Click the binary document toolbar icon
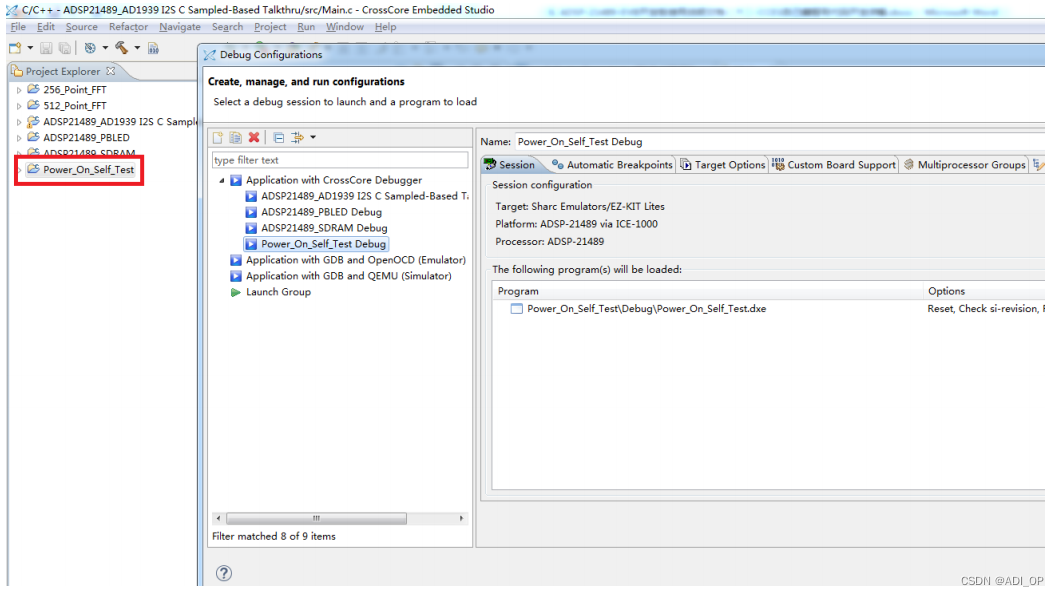 pyautogui.click(x=153, y=48)
